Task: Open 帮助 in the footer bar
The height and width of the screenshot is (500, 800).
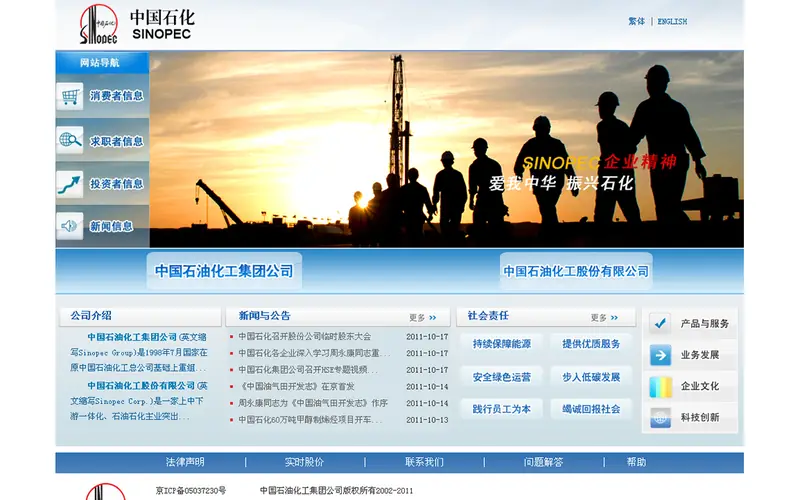Action: [x=636, y=462]
